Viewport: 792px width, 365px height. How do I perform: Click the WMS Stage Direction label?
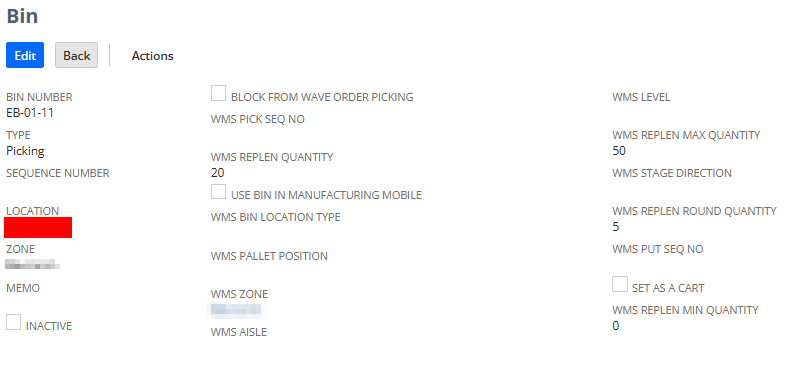[672, 173]
